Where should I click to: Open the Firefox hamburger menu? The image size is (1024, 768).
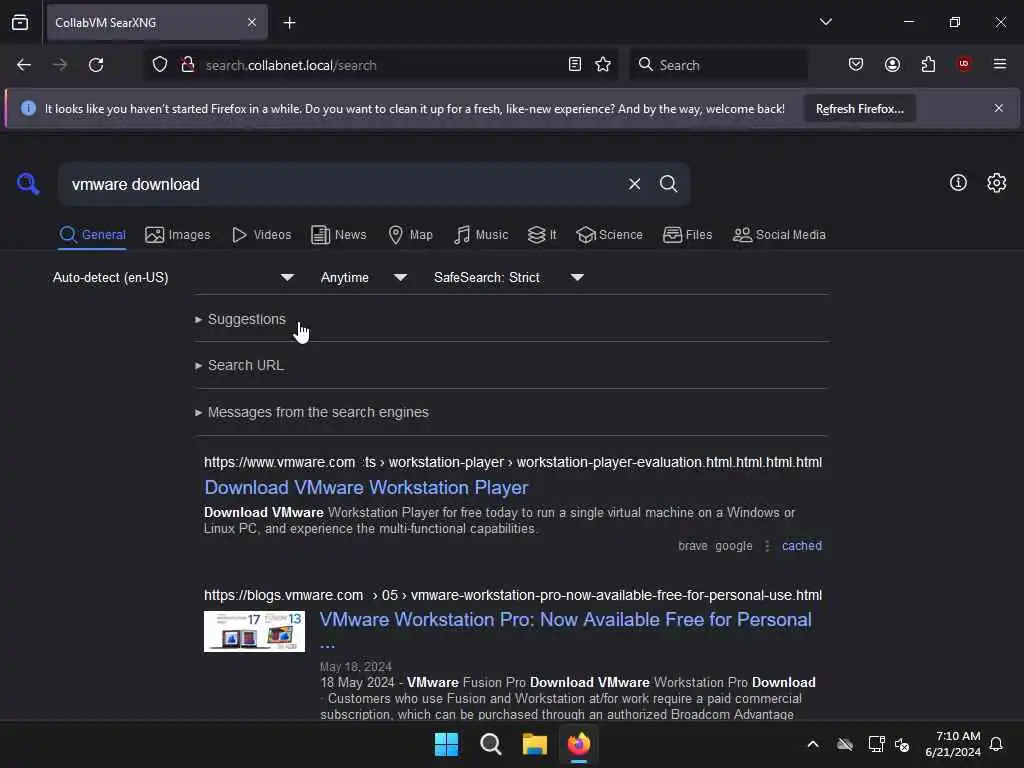tap(1000, 64)
